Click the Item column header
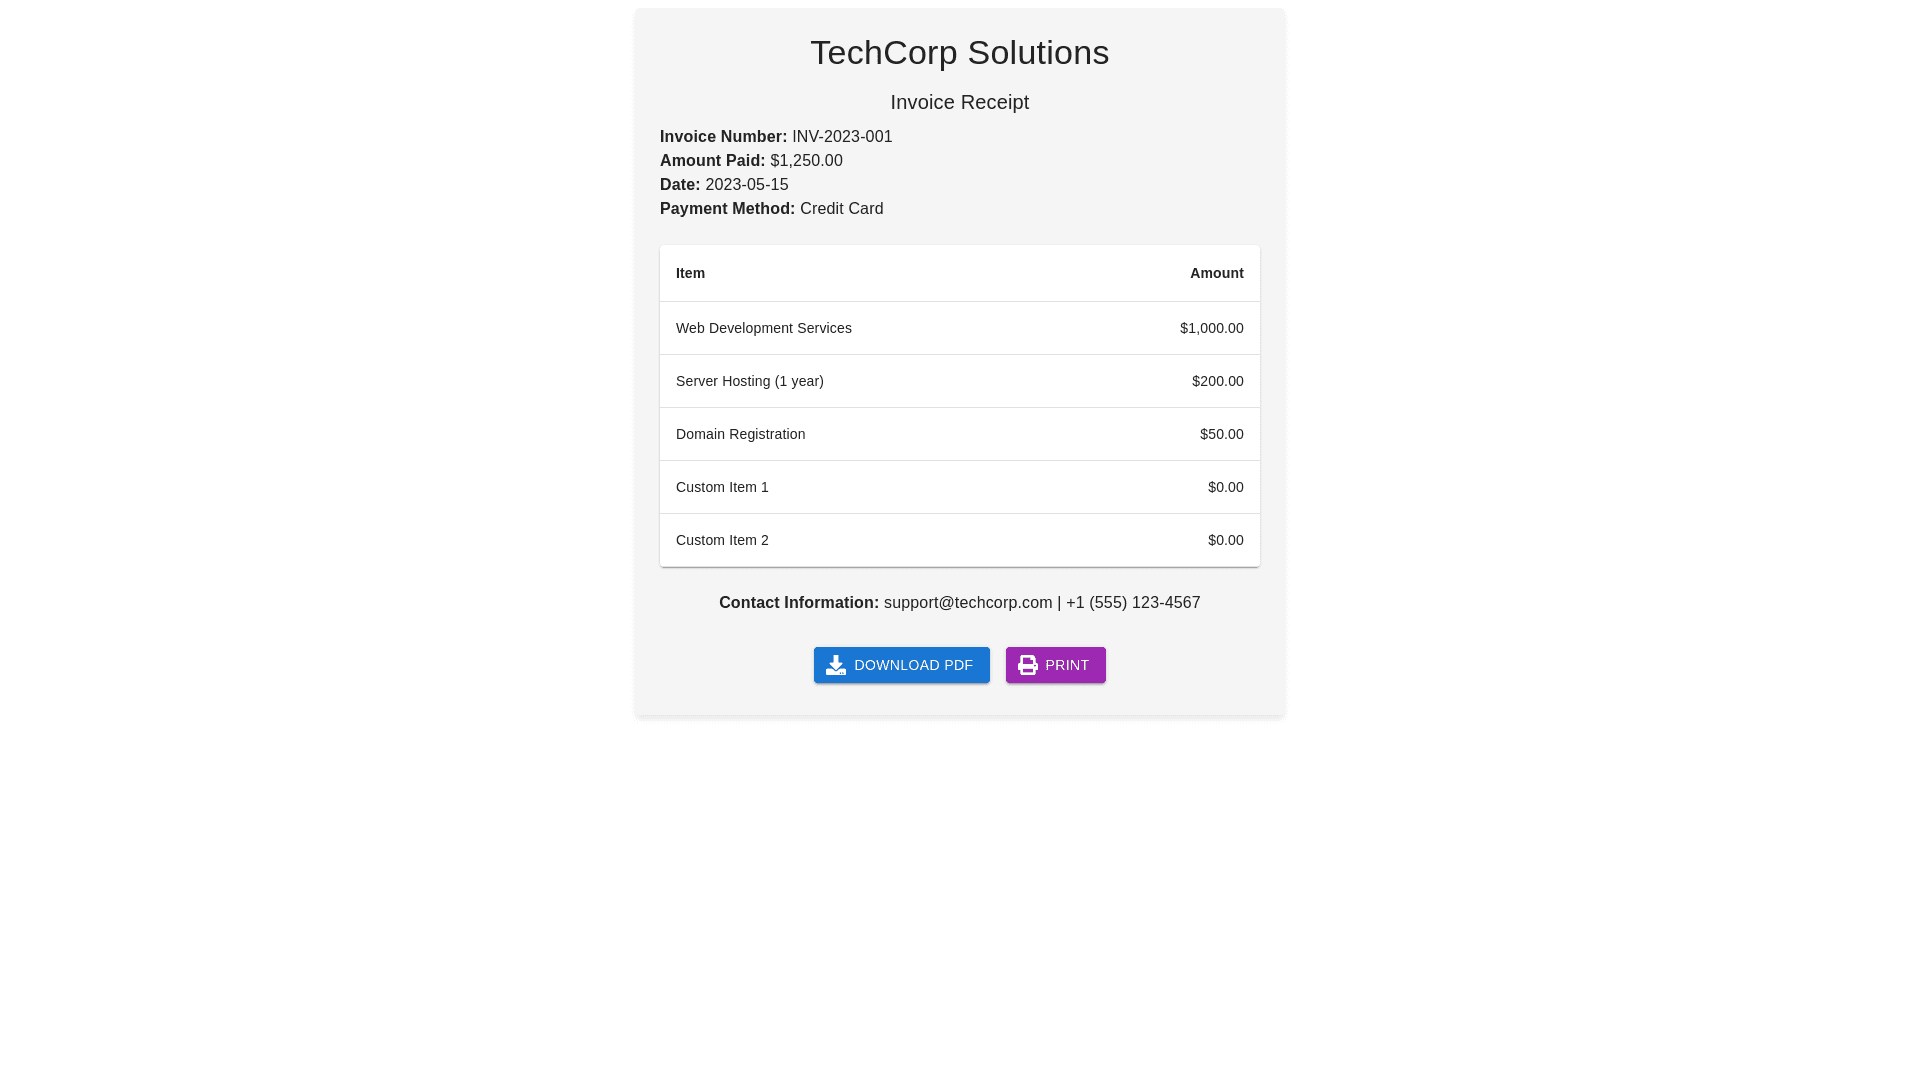Viewport: 1920px width, 1080px height. 690,273
